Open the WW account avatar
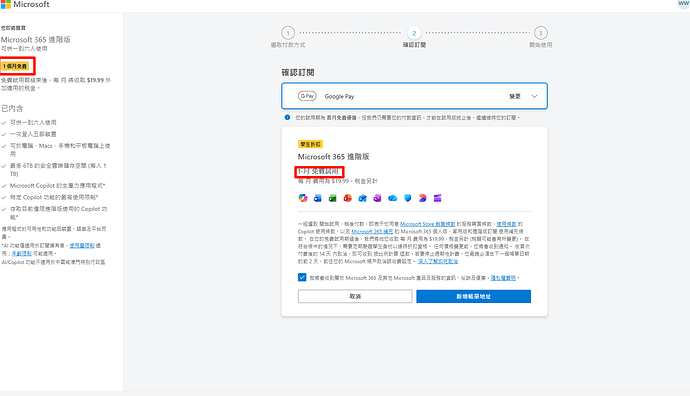Image resolution: width=690 pixels, height=396 pixels. click(x=683, y=4)
